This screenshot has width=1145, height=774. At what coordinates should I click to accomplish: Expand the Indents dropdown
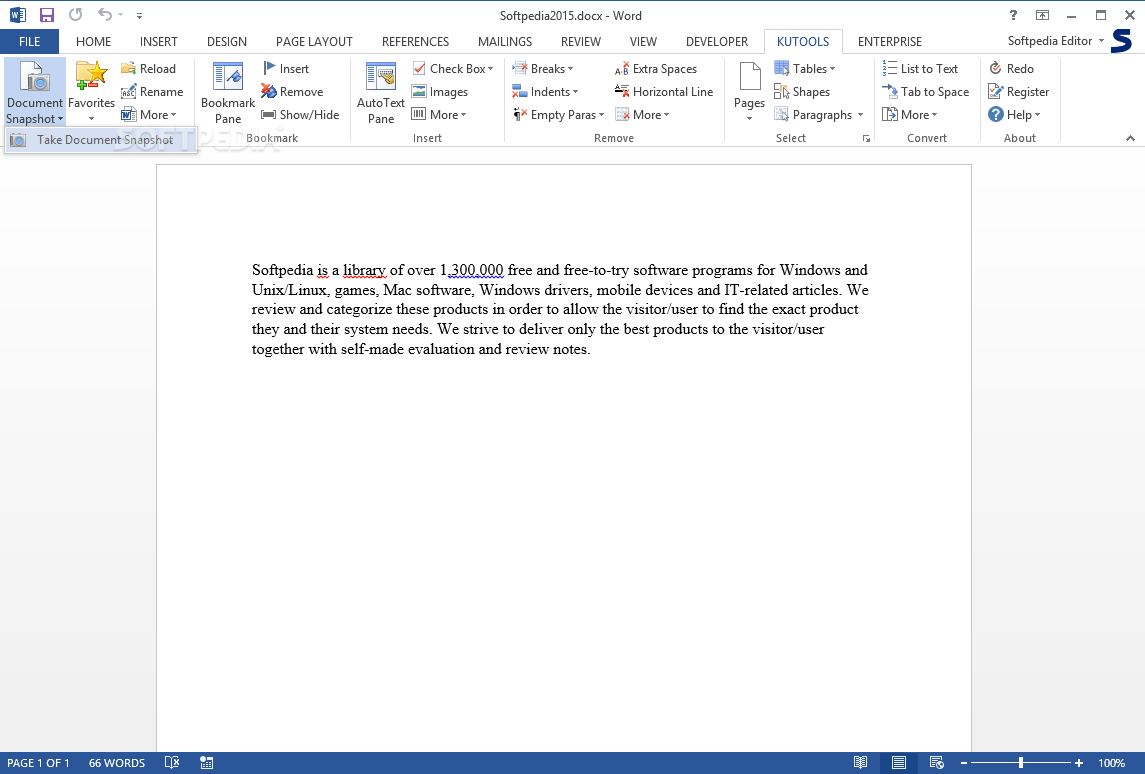tap(575, 92)
